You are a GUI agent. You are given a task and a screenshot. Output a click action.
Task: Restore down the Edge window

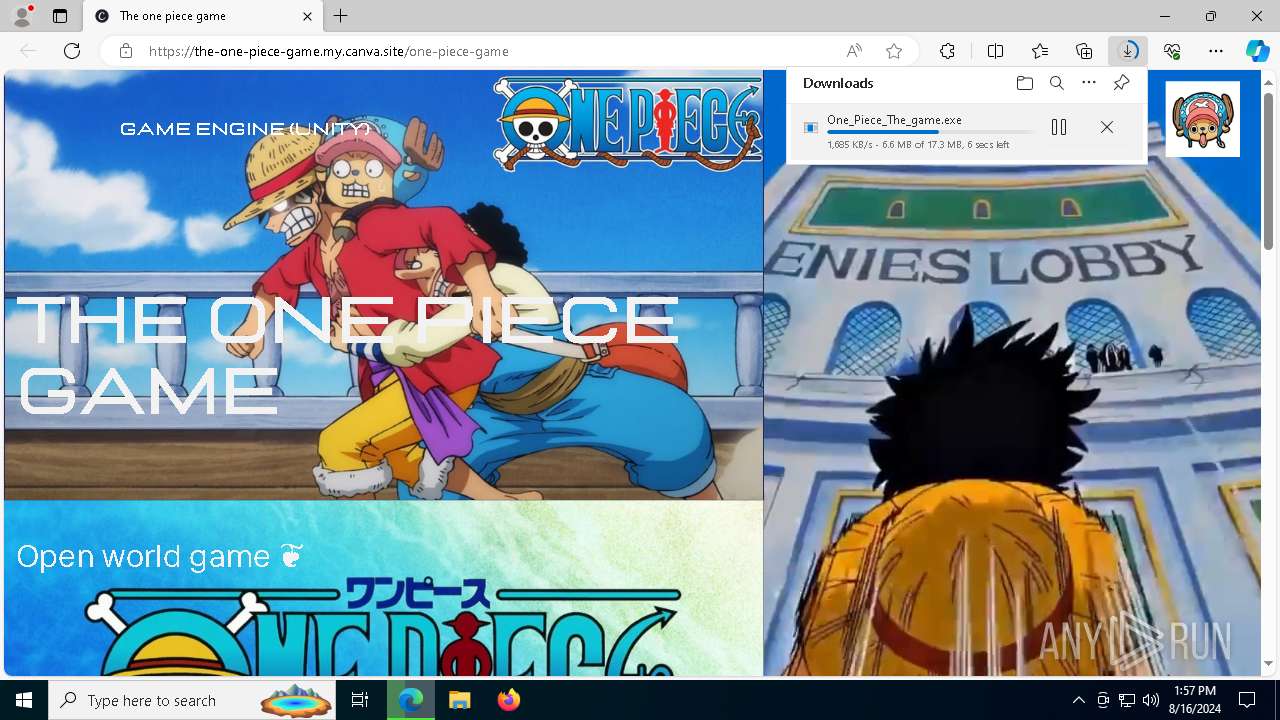coord(1211,16)
